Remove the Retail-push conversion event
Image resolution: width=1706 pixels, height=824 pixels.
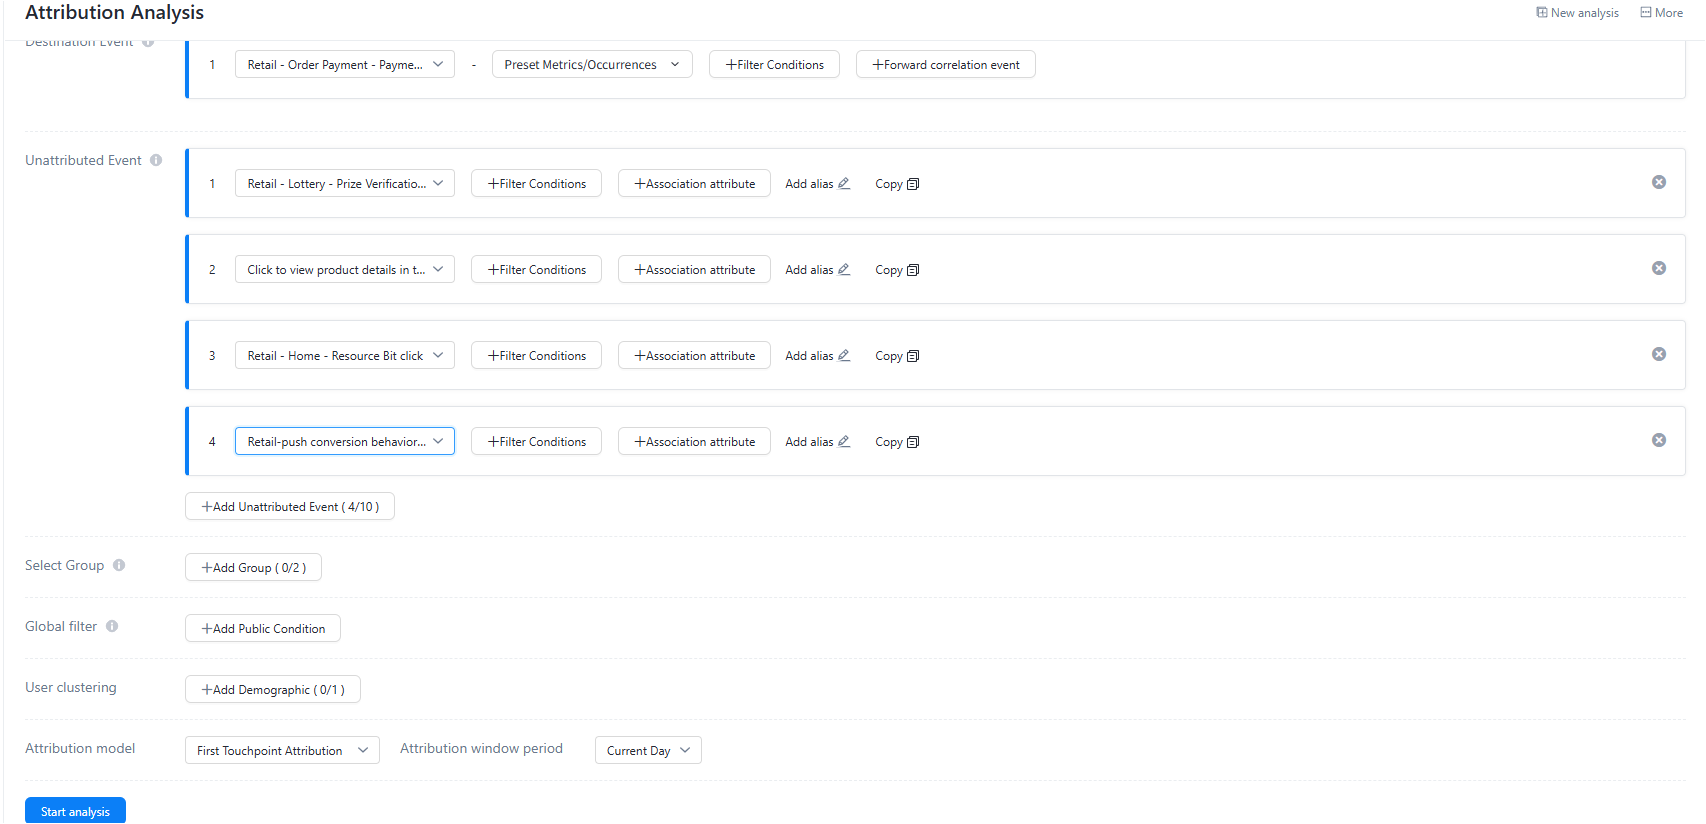(x=1659, y=440)
